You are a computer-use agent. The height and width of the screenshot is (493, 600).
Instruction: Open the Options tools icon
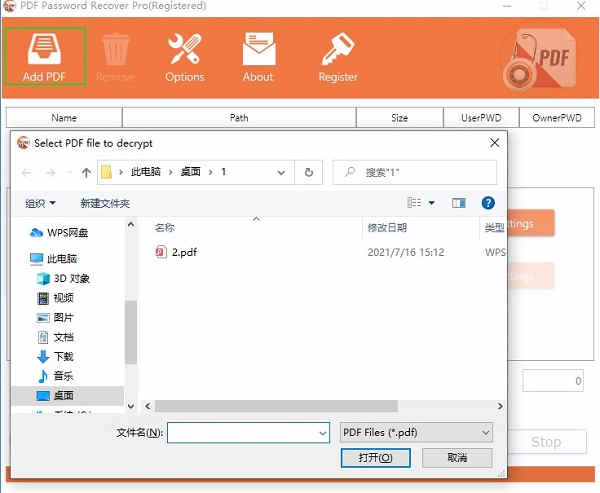(x=185, y=49)
